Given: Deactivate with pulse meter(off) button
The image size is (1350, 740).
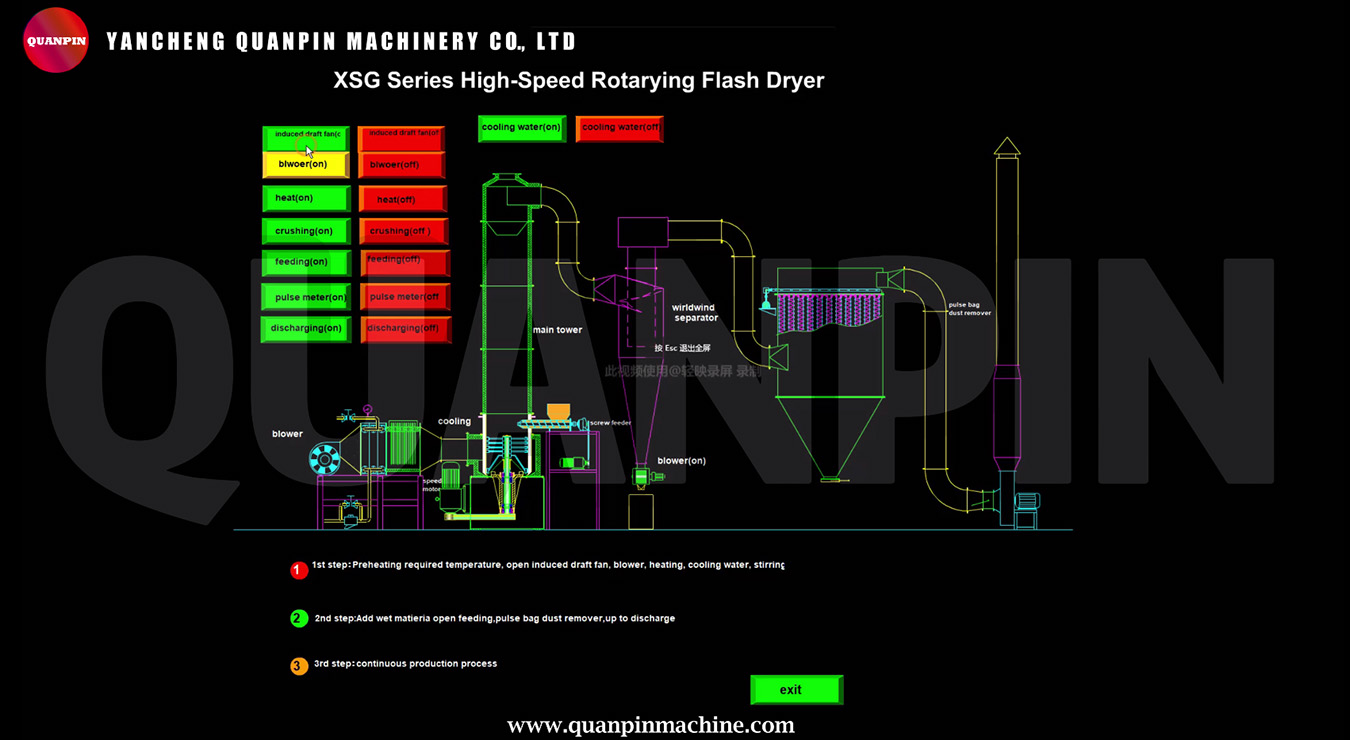Looking at the screenshot, I should (405, 297).
